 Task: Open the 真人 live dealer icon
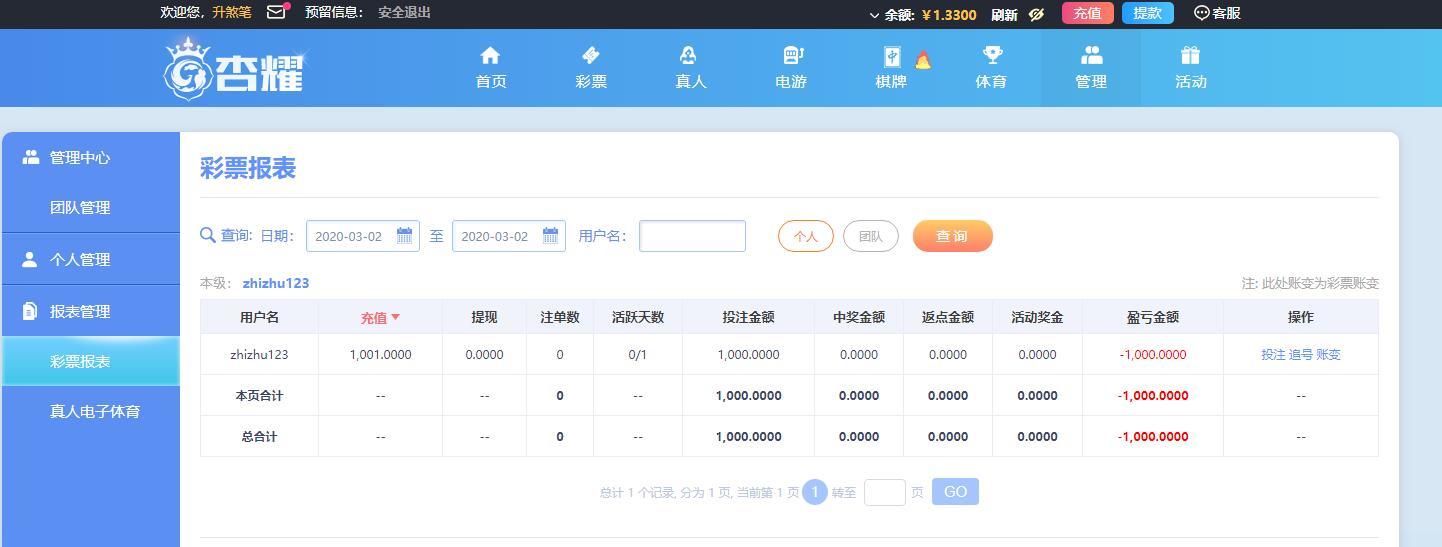pos(688,55)
